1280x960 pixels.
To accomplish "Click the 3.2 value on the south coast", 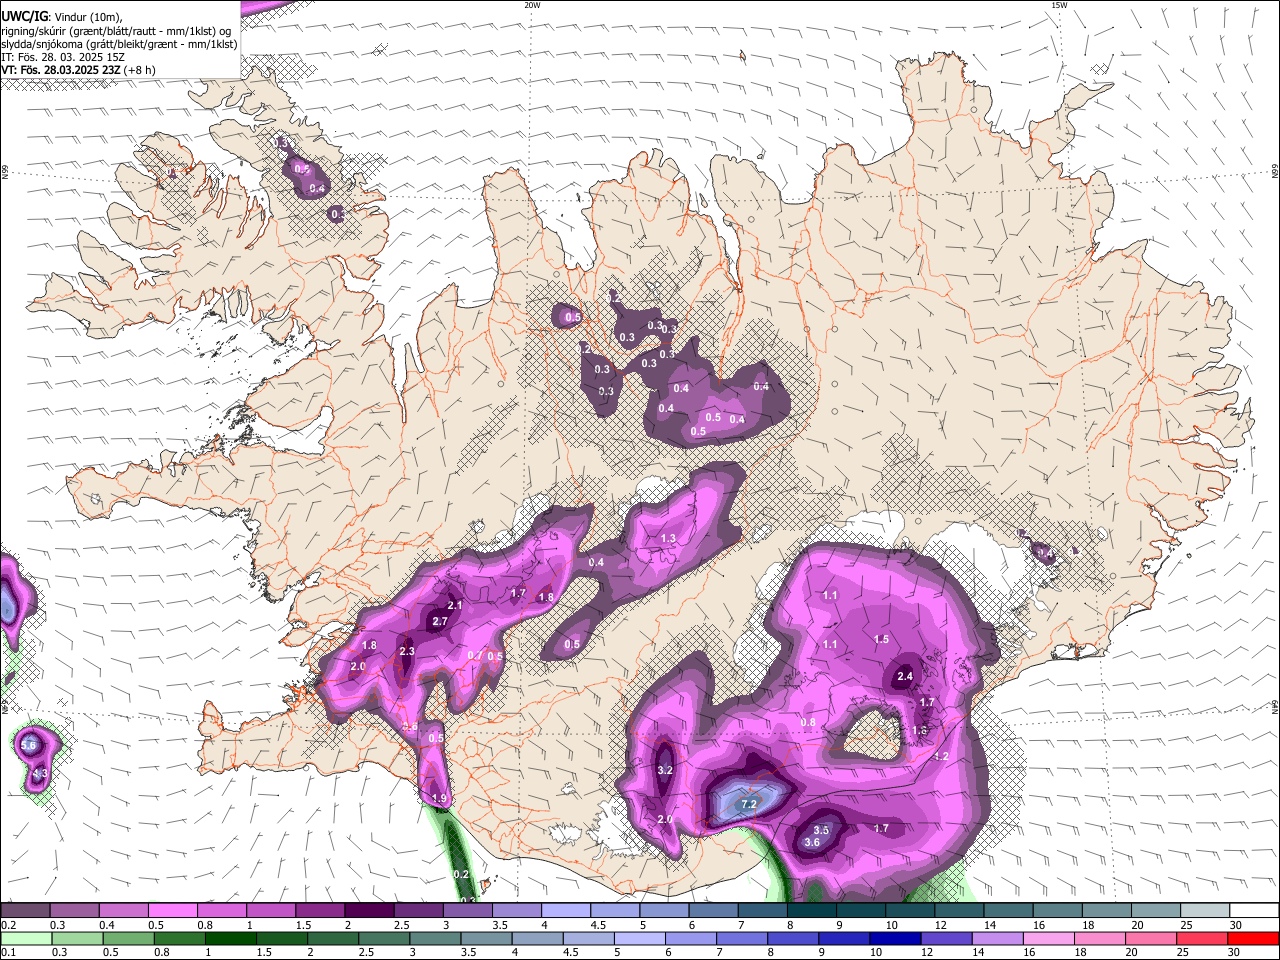I will pyautogui.click(x=665, y=770).
